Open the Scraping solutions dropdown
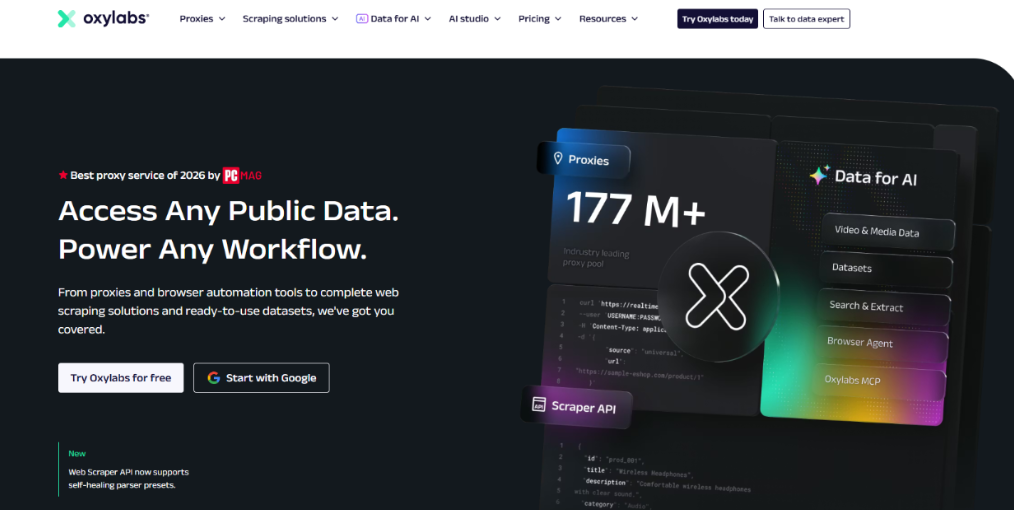1014x510 pixels. click(290, 19)
